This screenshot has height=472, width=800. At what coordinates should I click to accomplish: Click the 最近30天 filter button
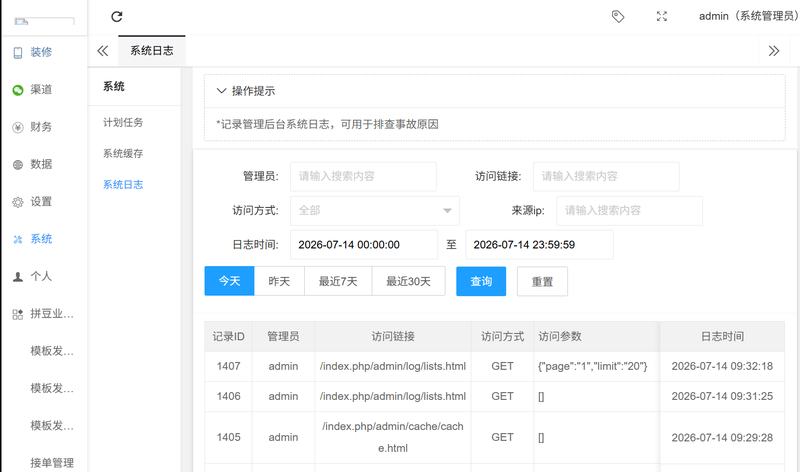pyautogui.click(x=409, y=281)
